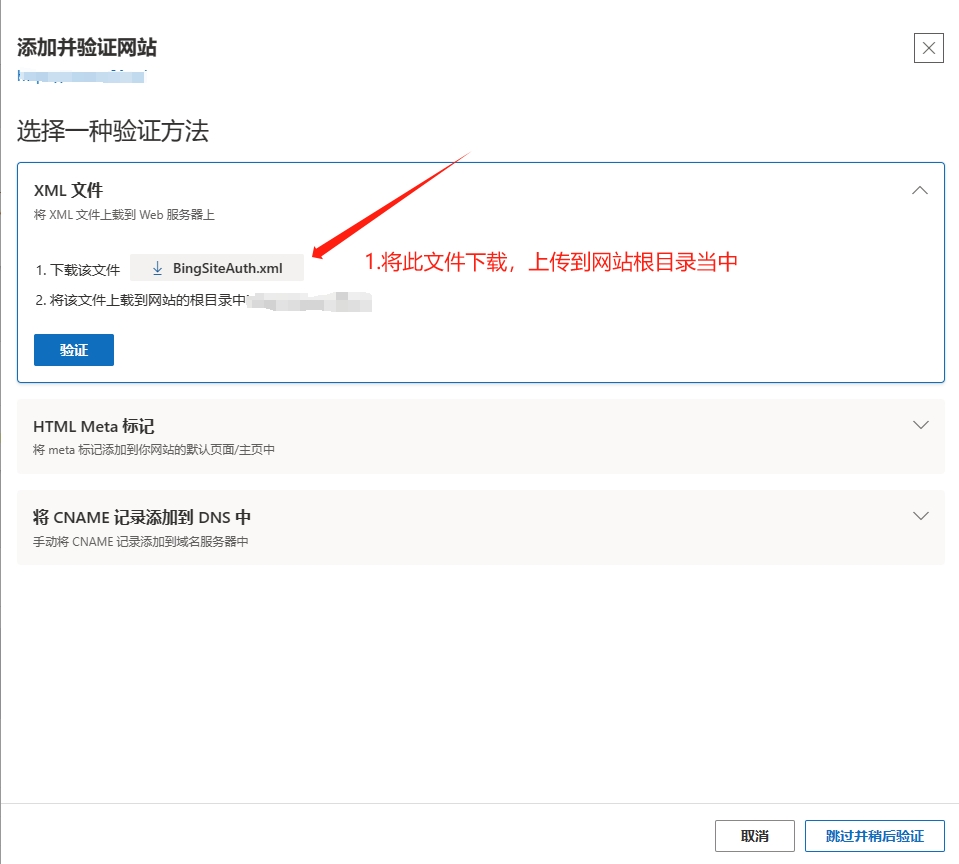
Task: Close the 添加并验证网站 dialog
Action: (928, 48)
